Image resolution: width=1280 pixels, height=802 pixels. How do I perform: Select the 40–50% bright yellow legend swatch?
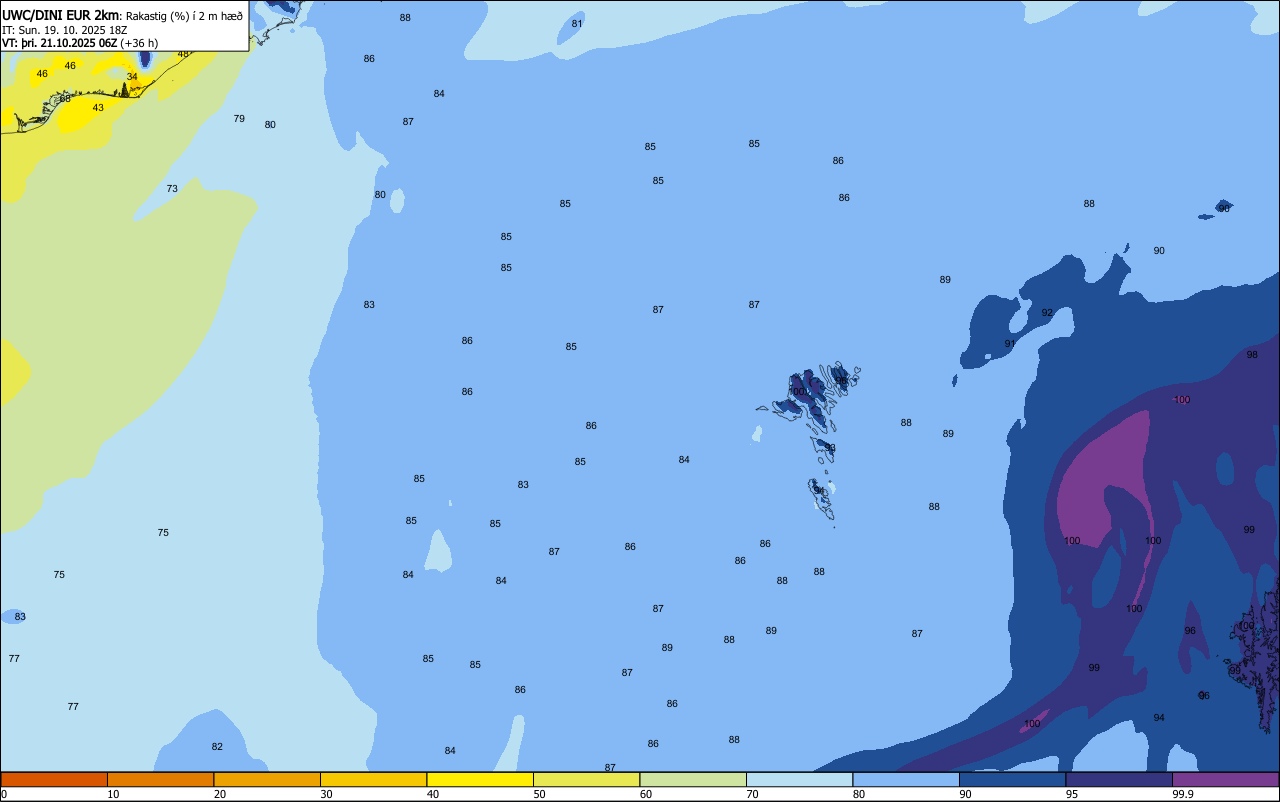480,779
